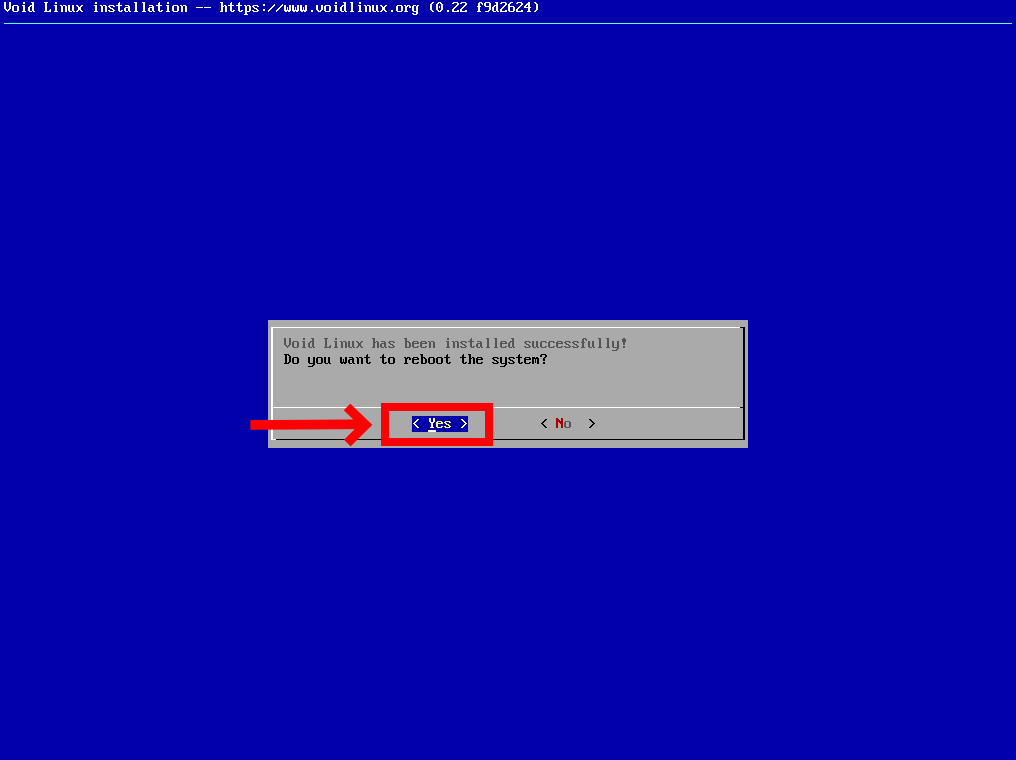Click the 'Void Linux has been installed successfully!' message
This screenshot has height=760, width=1016.
455,343
